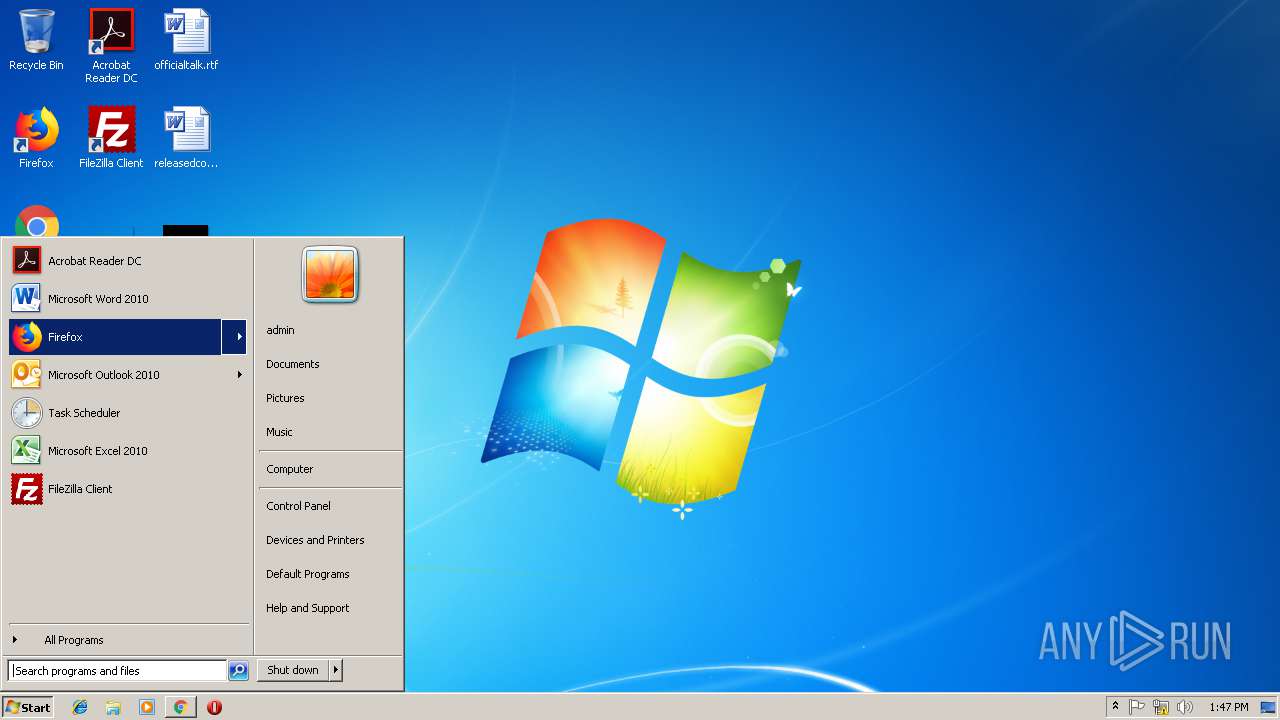Open FileZilla Client desktop shortcut
This screenshot has height=720, width=1280.
(x=111, y=138)
